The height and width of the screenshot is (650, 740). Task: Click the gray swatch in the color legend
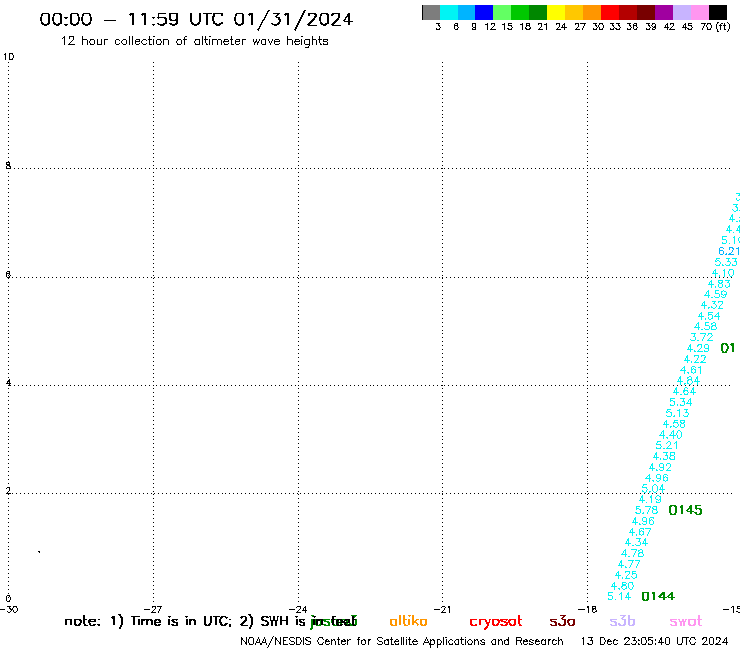[x=431, y=12]
